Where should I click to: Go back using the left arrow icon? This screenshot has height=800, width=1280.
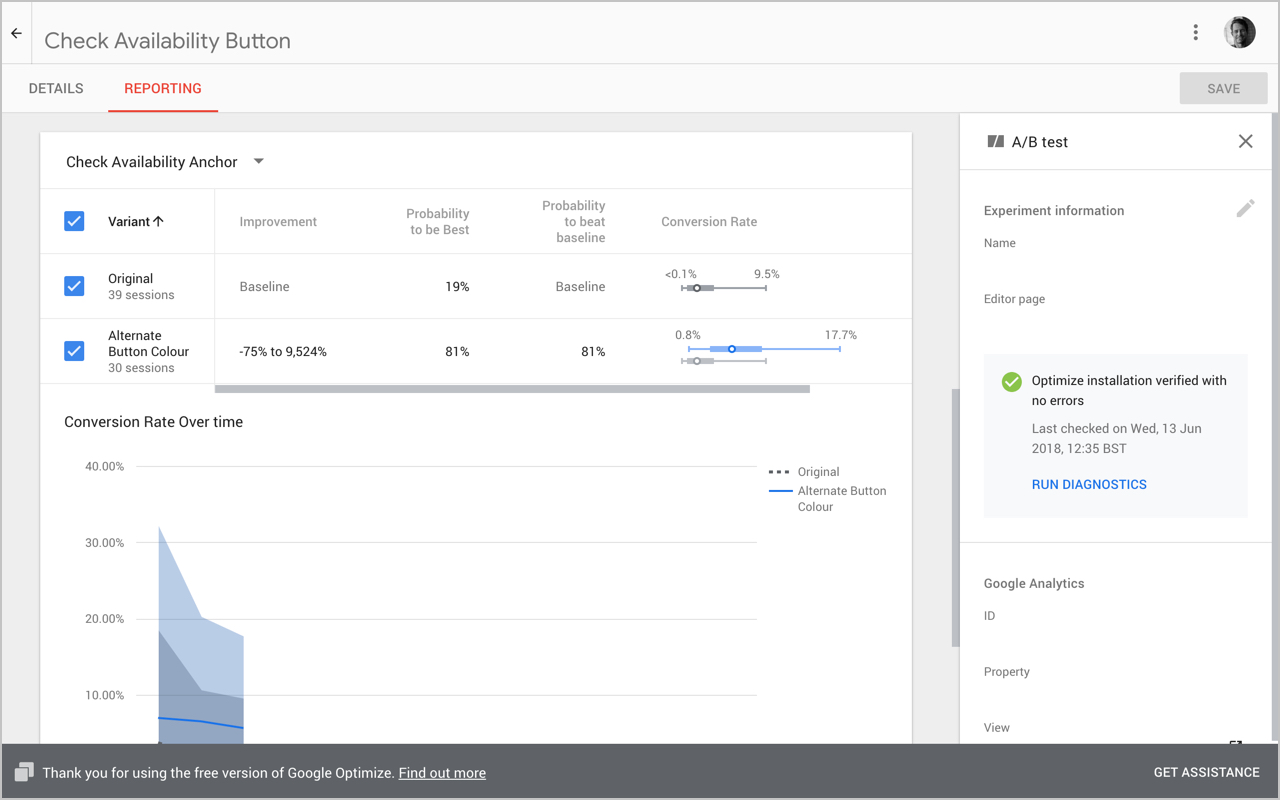click(16, 33)
